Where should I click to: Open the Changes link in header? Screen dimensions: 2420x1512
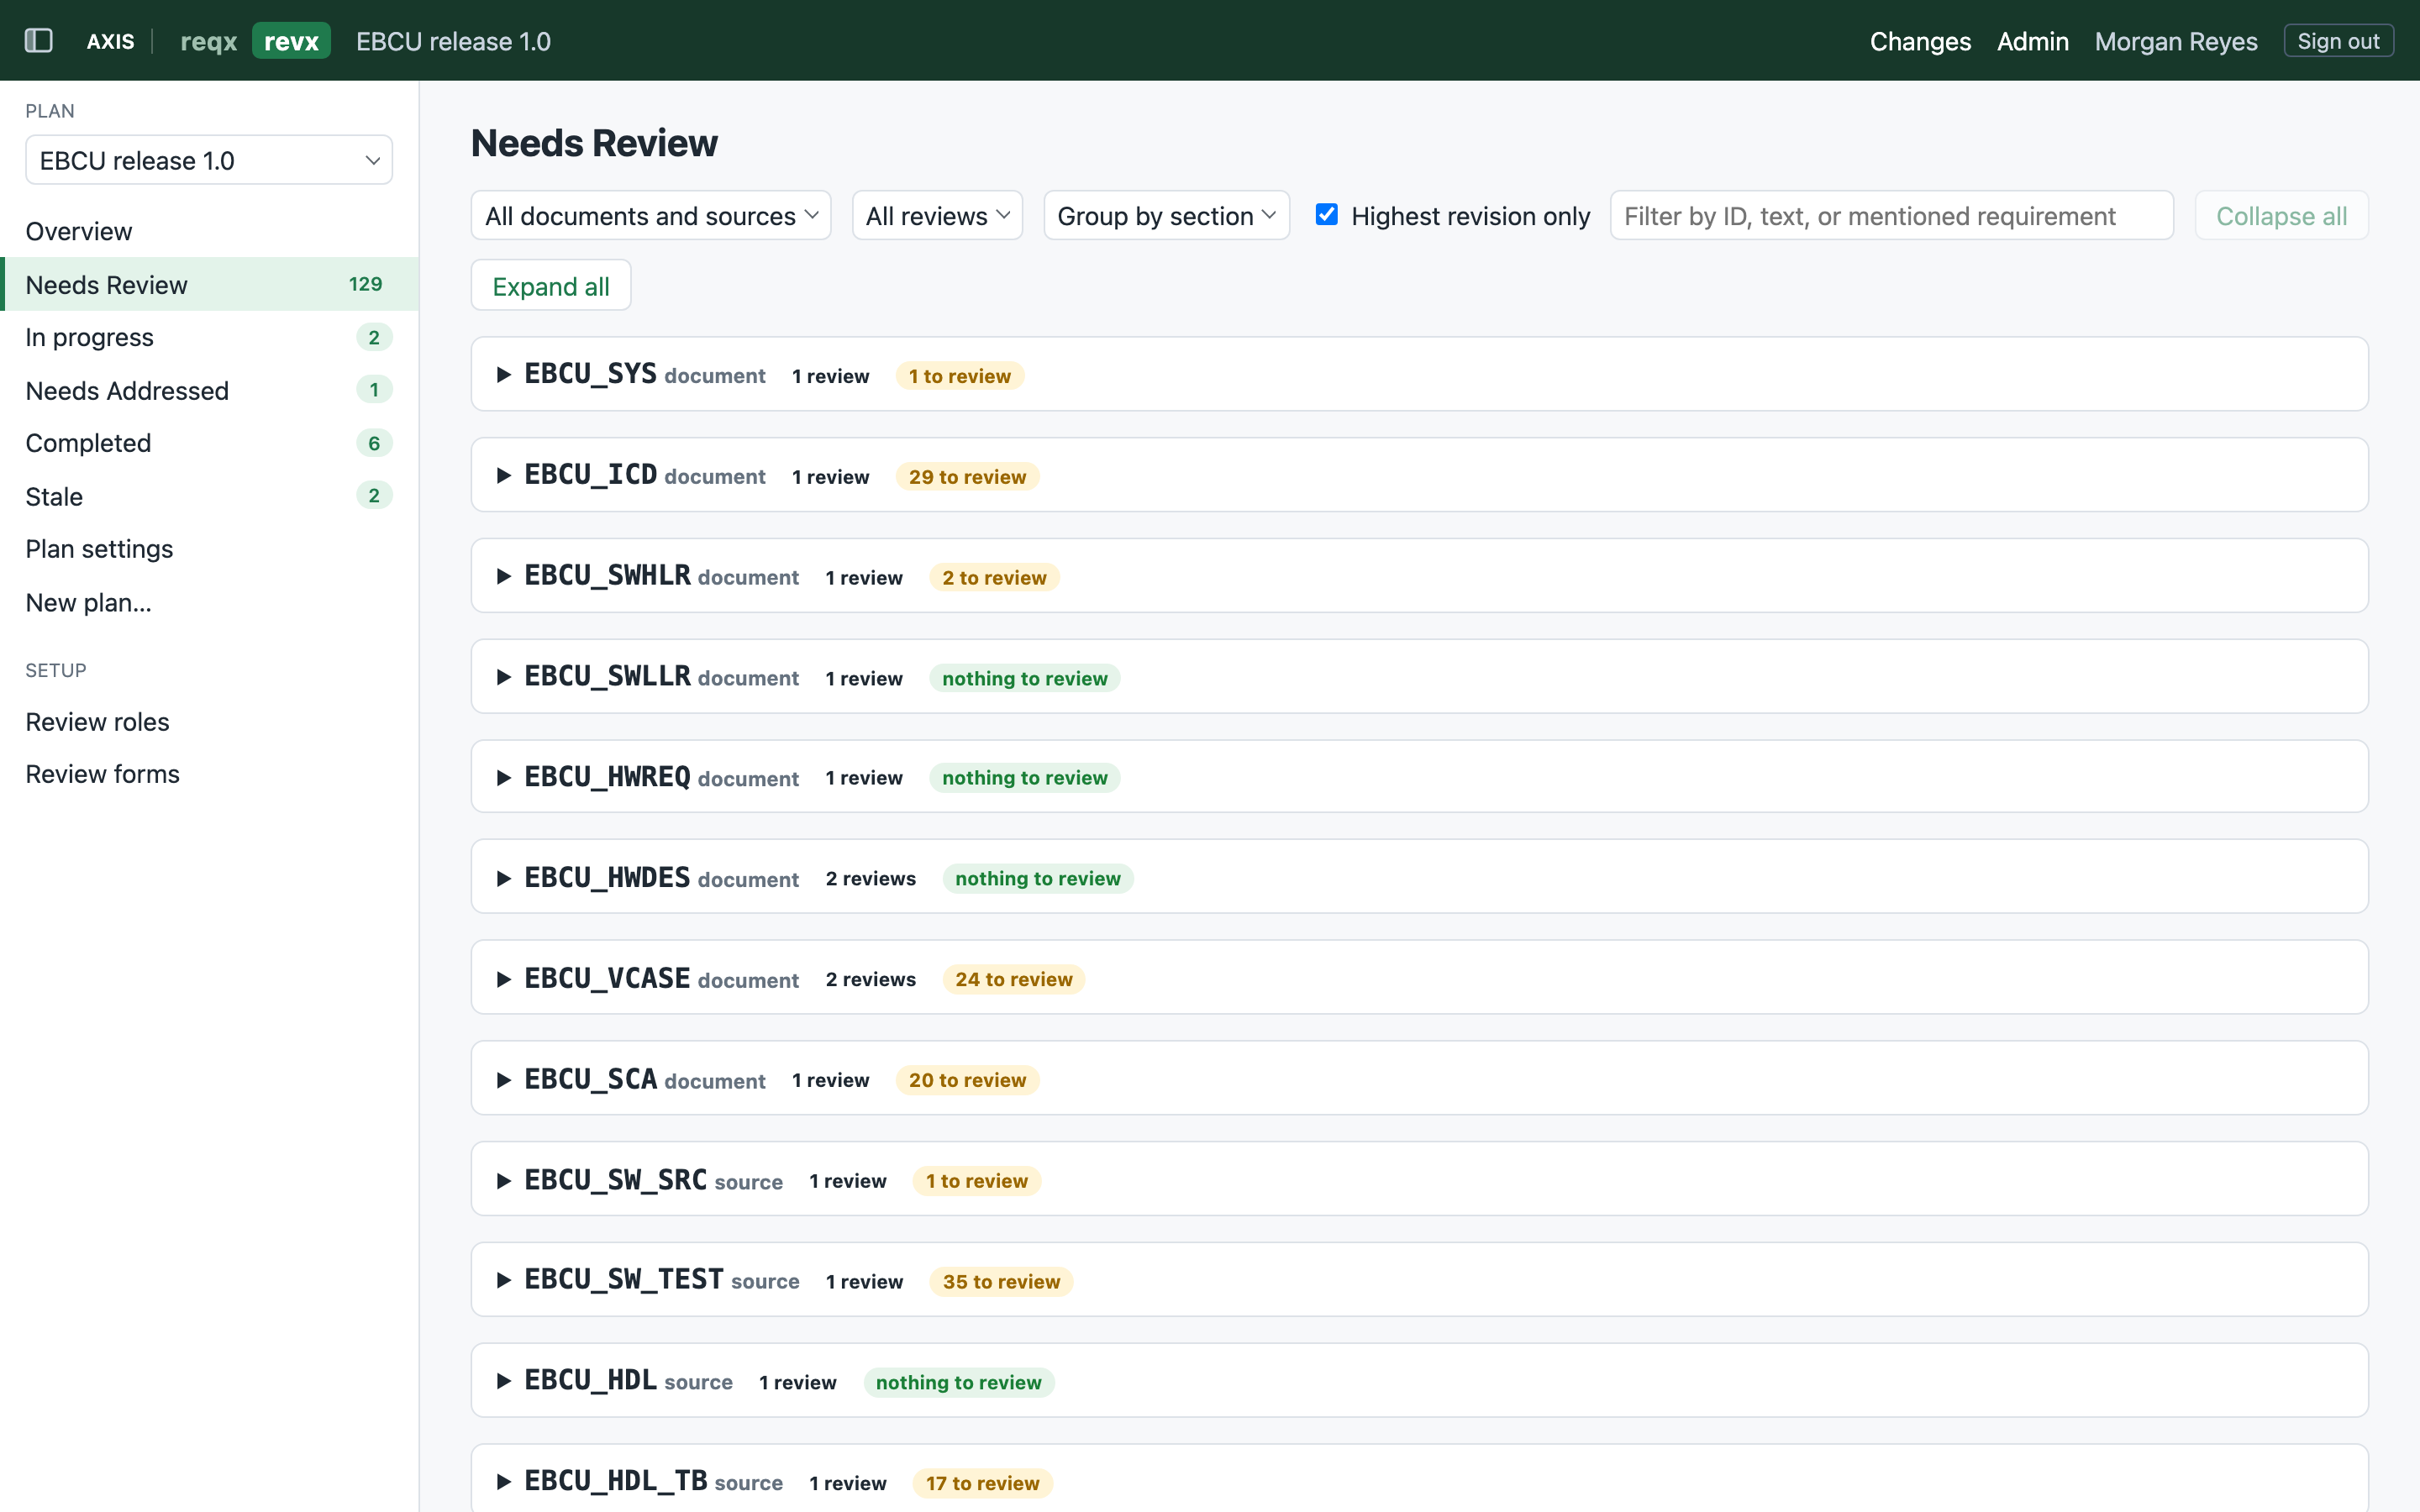pos(1920,41)
